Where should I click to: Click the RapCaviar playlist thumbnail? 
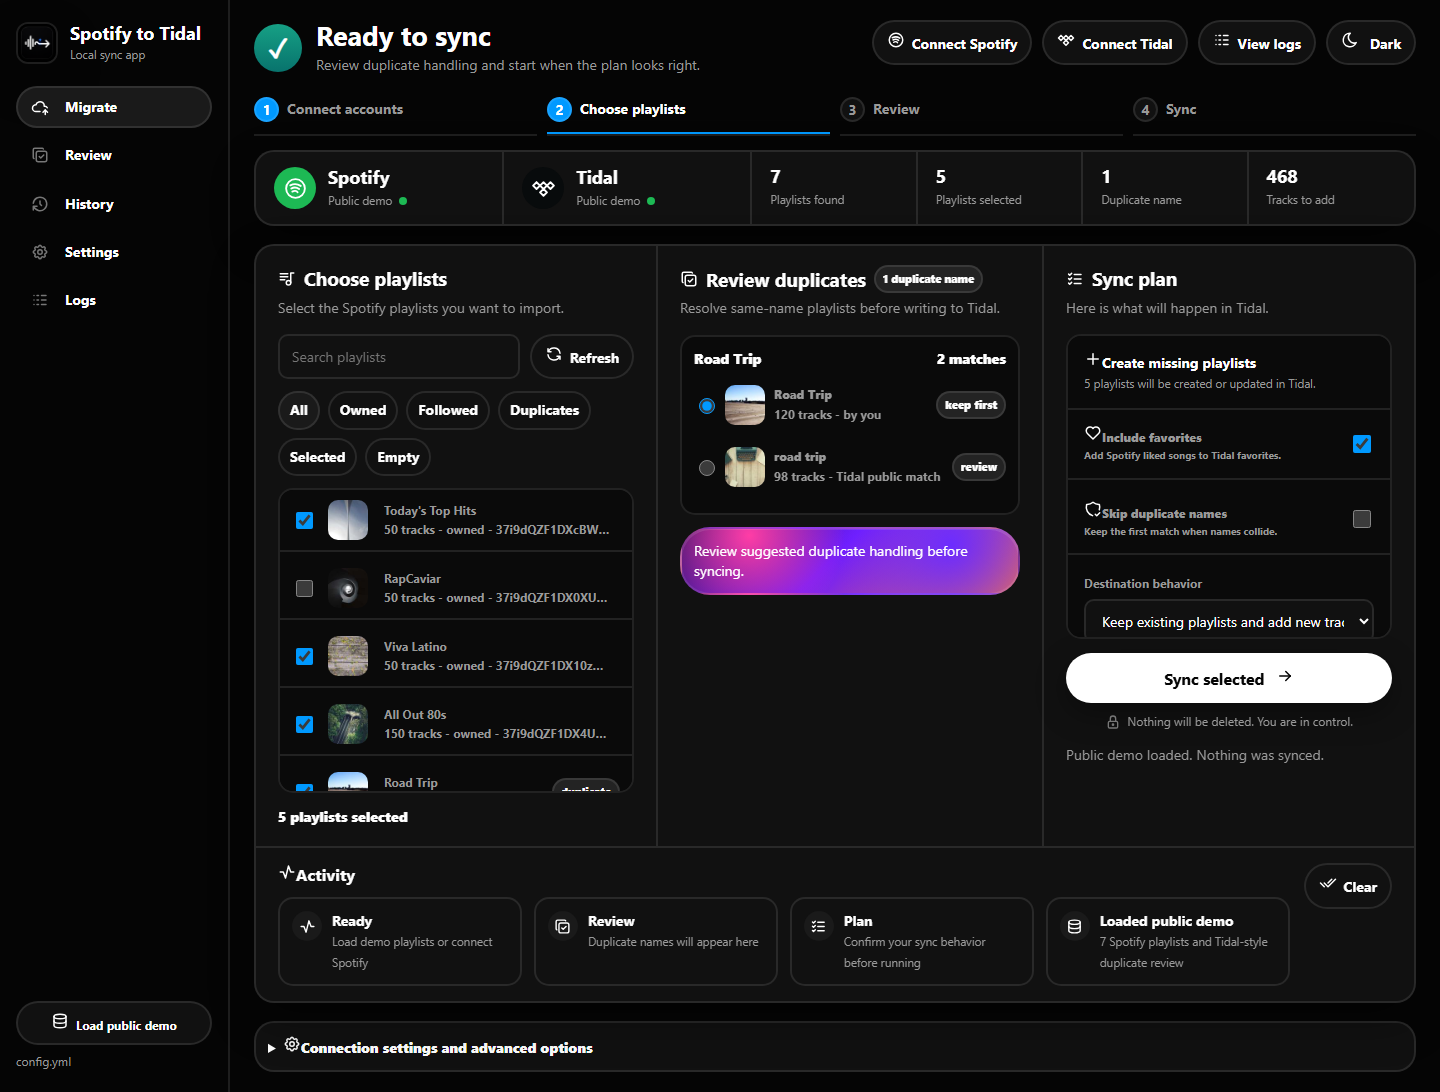tap(348, 588)
